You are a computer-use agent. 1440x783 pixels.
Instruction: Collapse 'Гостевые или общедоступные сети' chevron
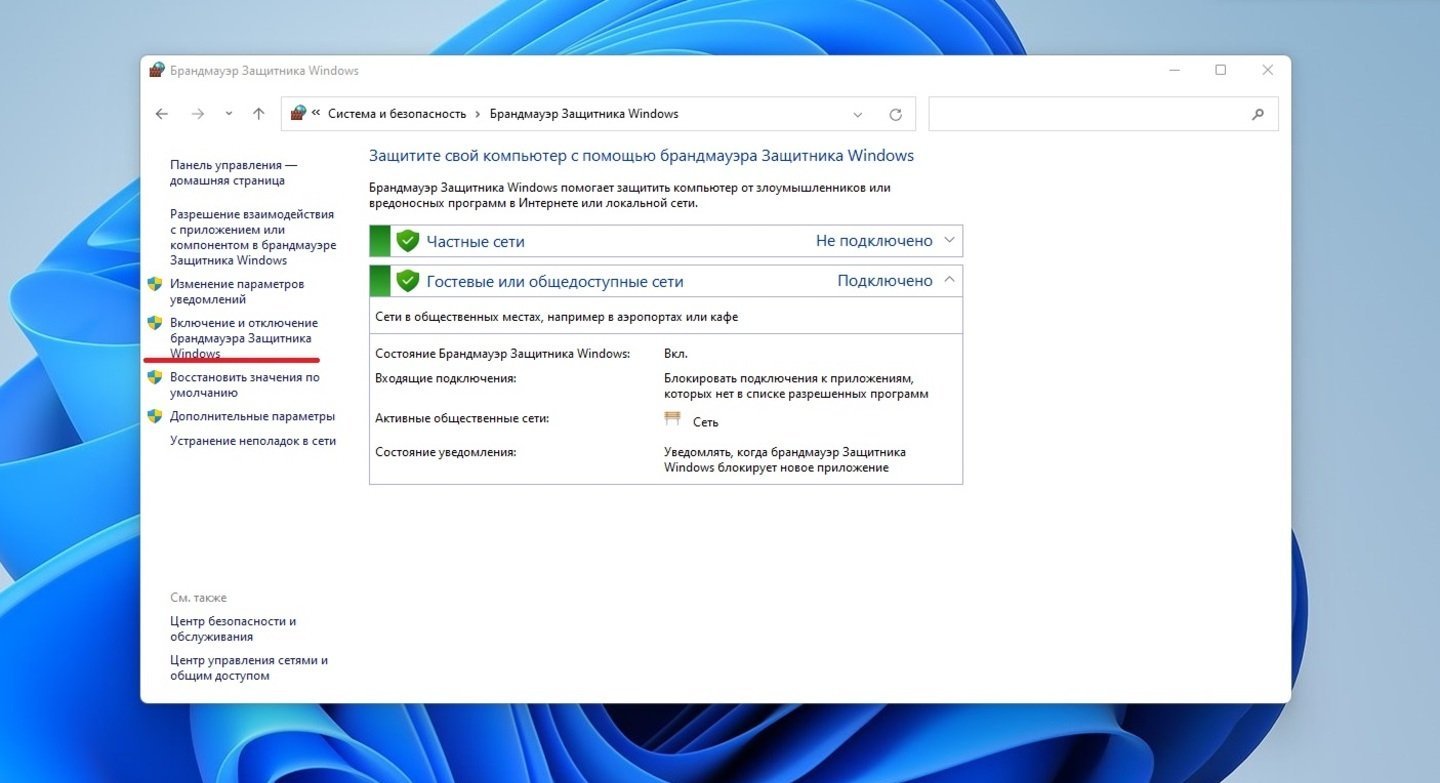[x=950, y=280]
